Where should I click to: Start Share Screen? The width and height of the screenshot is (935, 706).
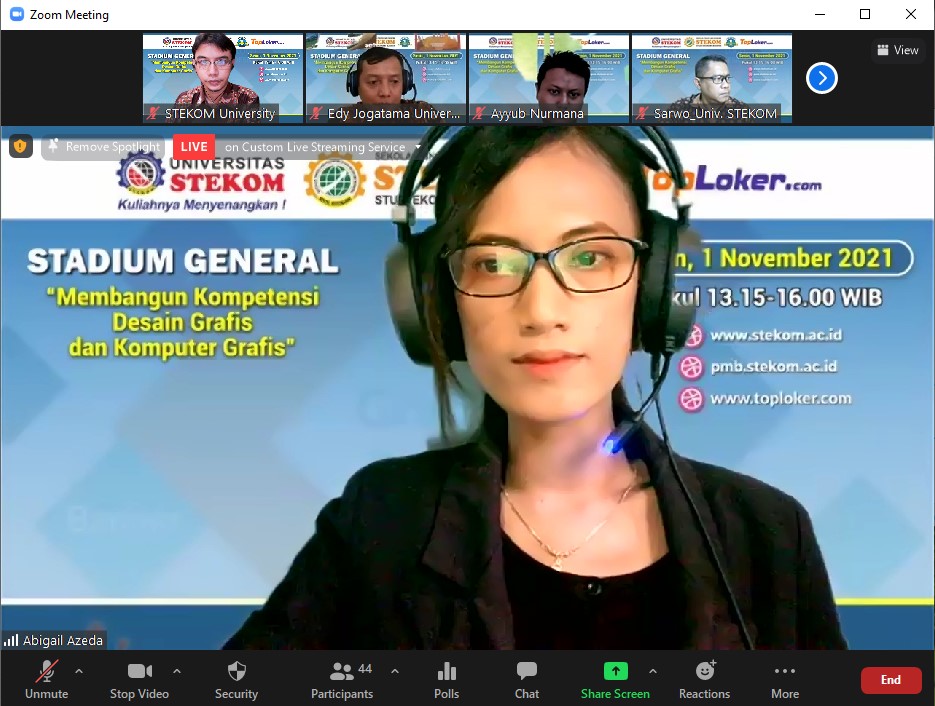pos(615,680)
